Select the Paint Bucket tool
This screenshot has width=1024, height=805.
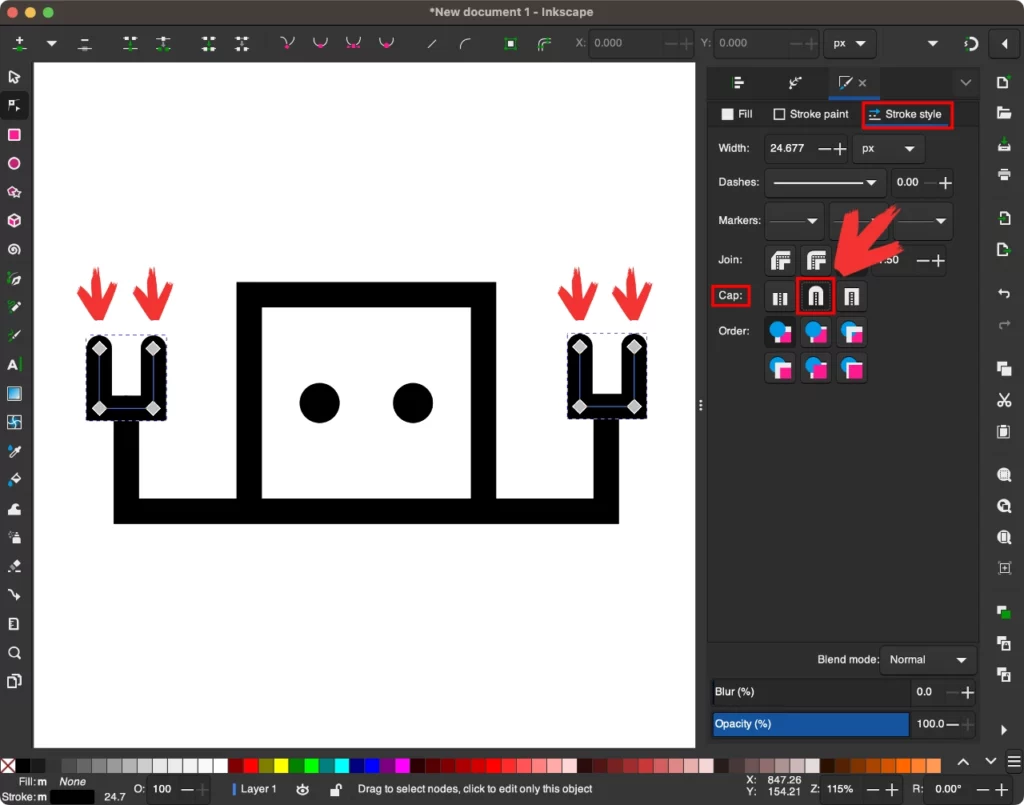click(14, 480)
